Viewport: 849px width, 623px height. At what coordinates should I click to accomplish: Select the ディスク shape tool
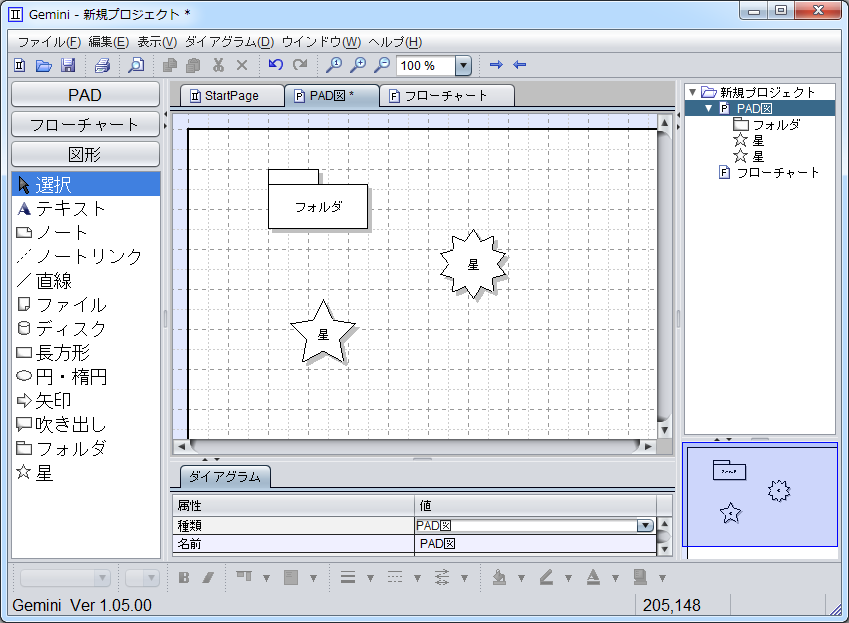[86, 328]
